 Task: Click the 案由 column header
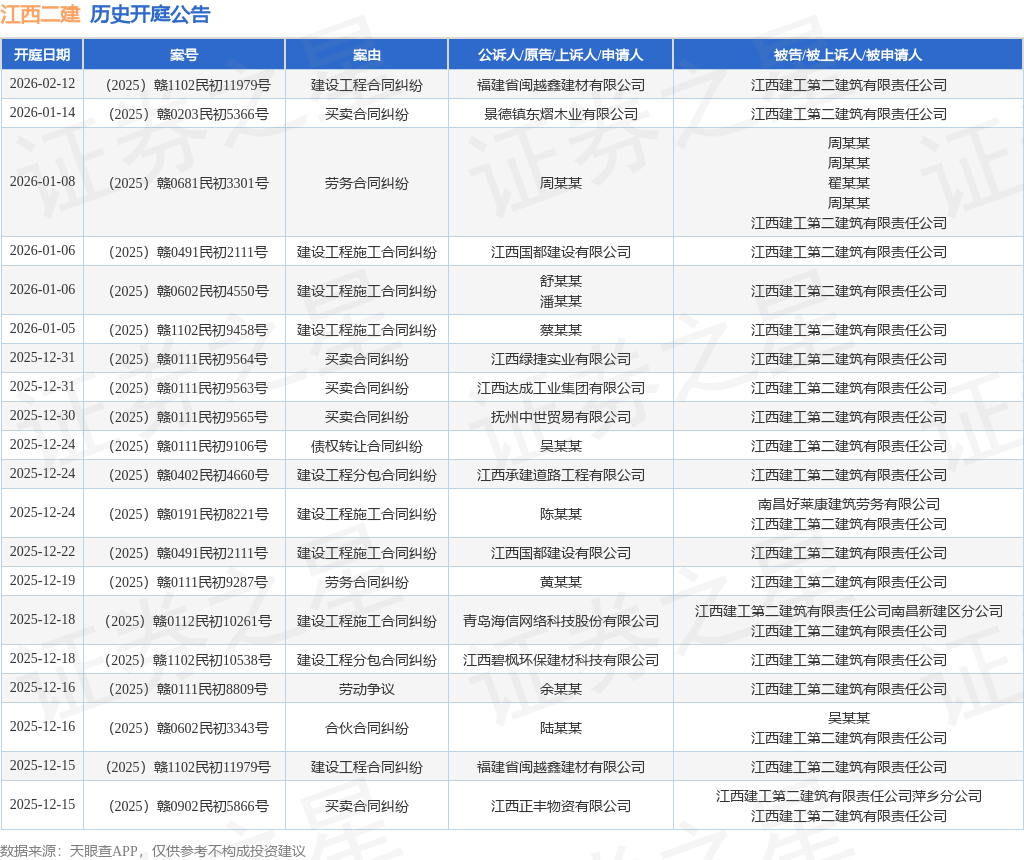366,55
